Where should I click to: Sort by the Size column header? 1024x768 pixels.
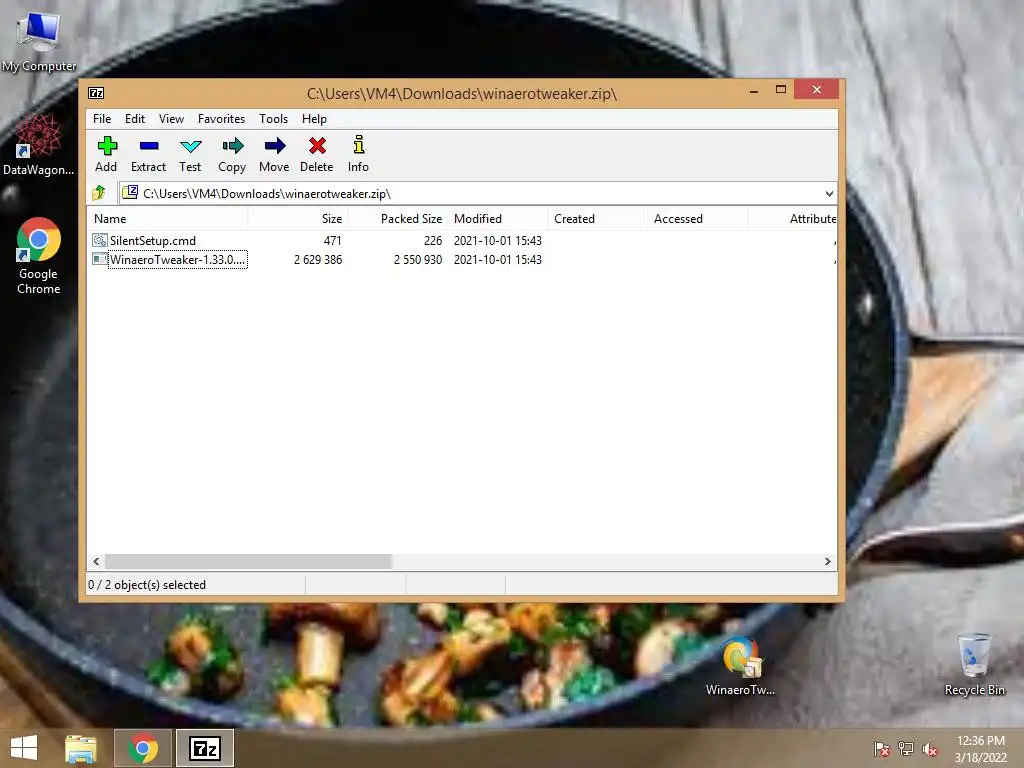point(297,219)
